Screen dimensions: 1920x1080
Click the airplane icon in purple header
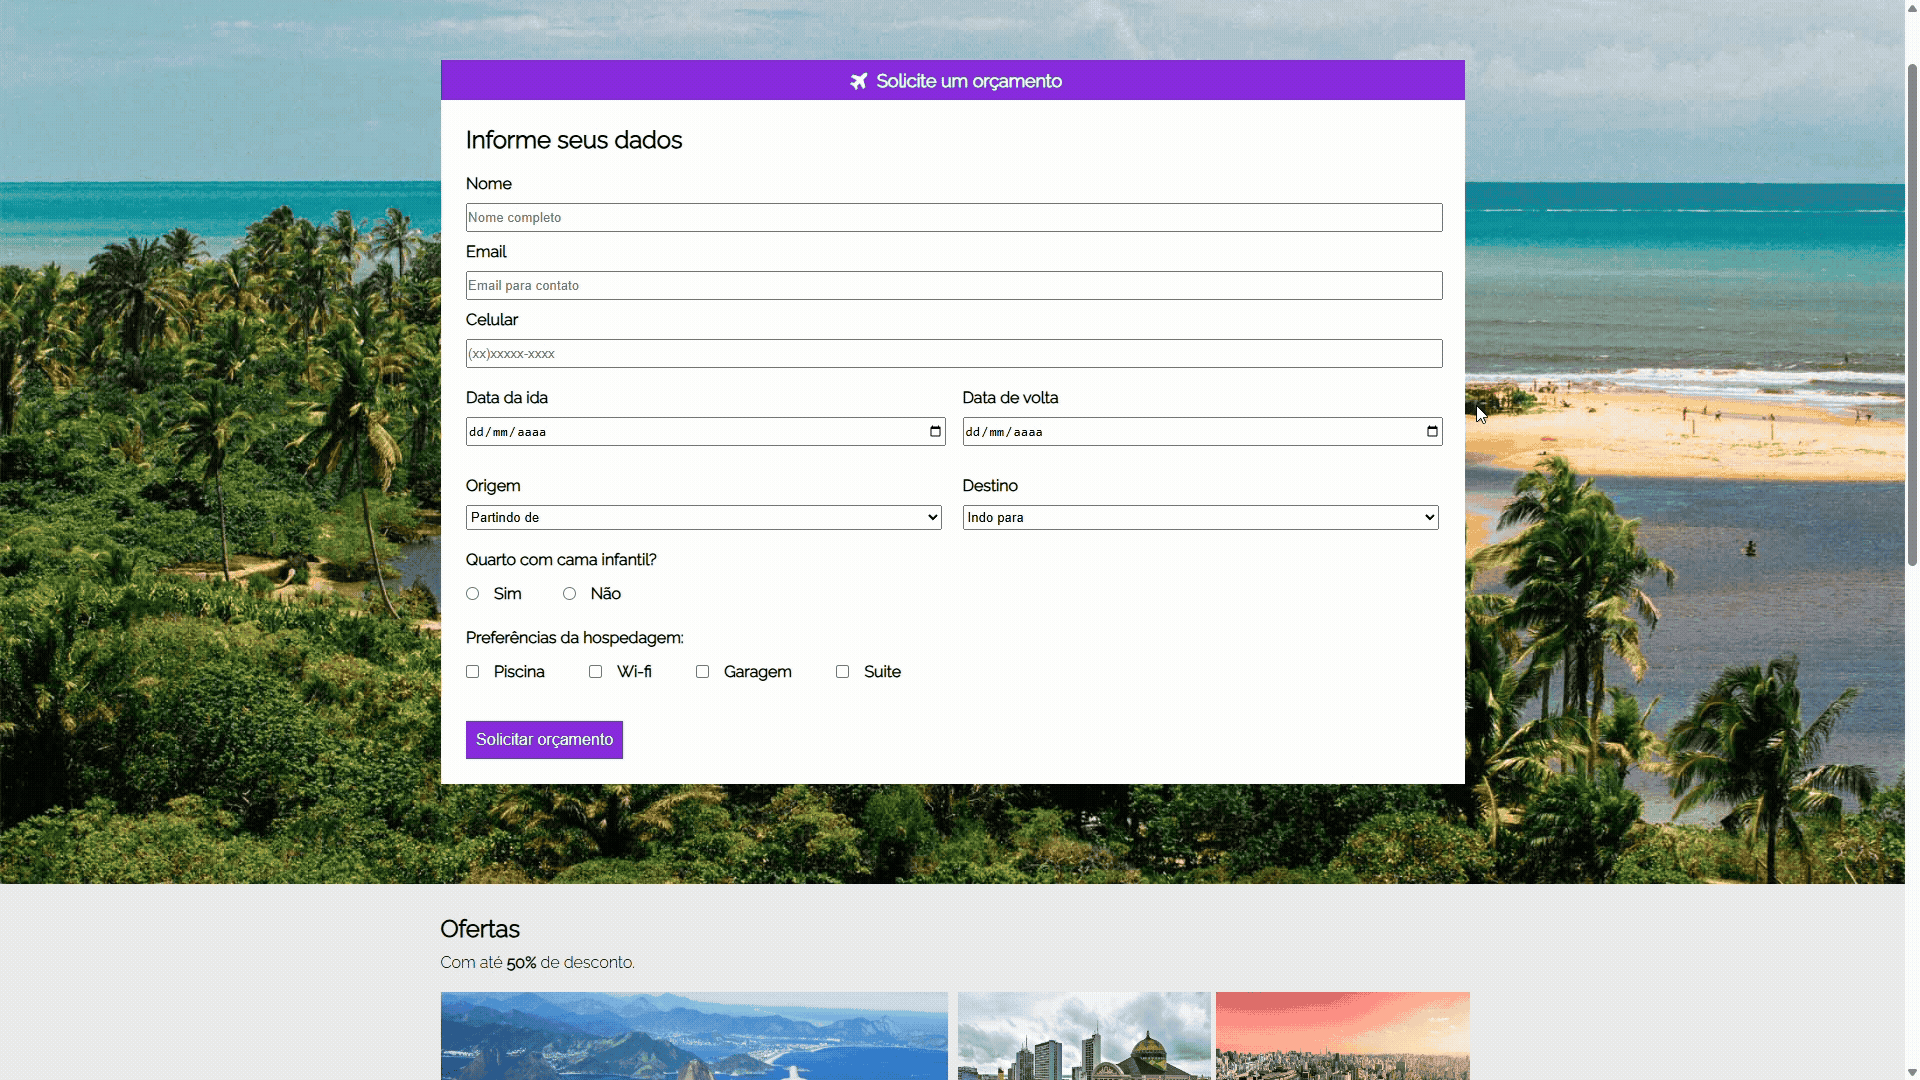(x=858, y=81)
